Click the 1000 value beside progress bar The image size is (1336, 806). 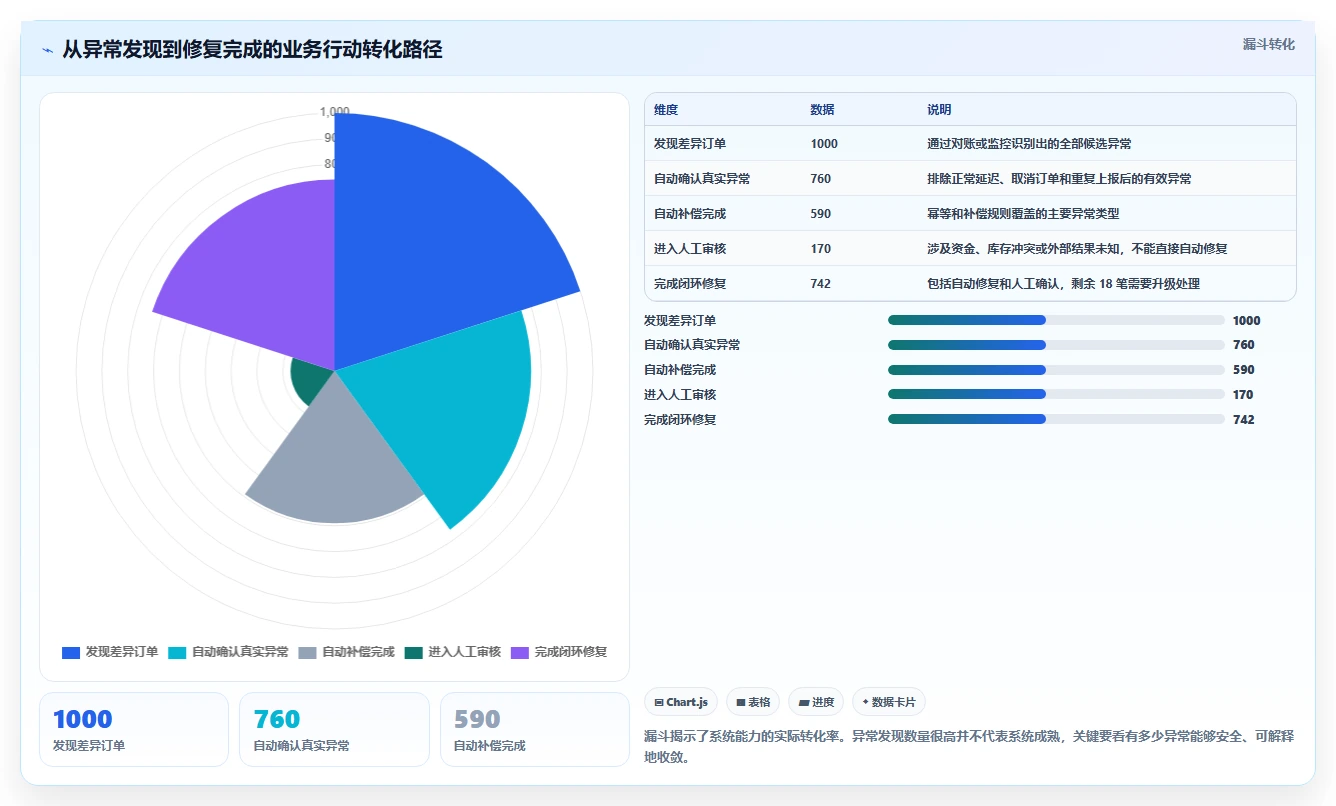[1247, 321]
